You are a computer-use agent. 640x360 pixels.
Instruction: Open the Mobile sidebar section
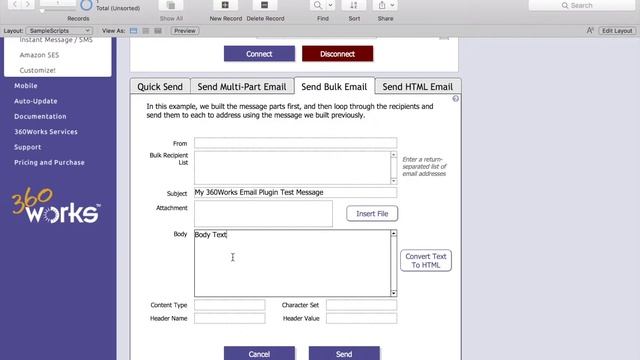[26, 86]
